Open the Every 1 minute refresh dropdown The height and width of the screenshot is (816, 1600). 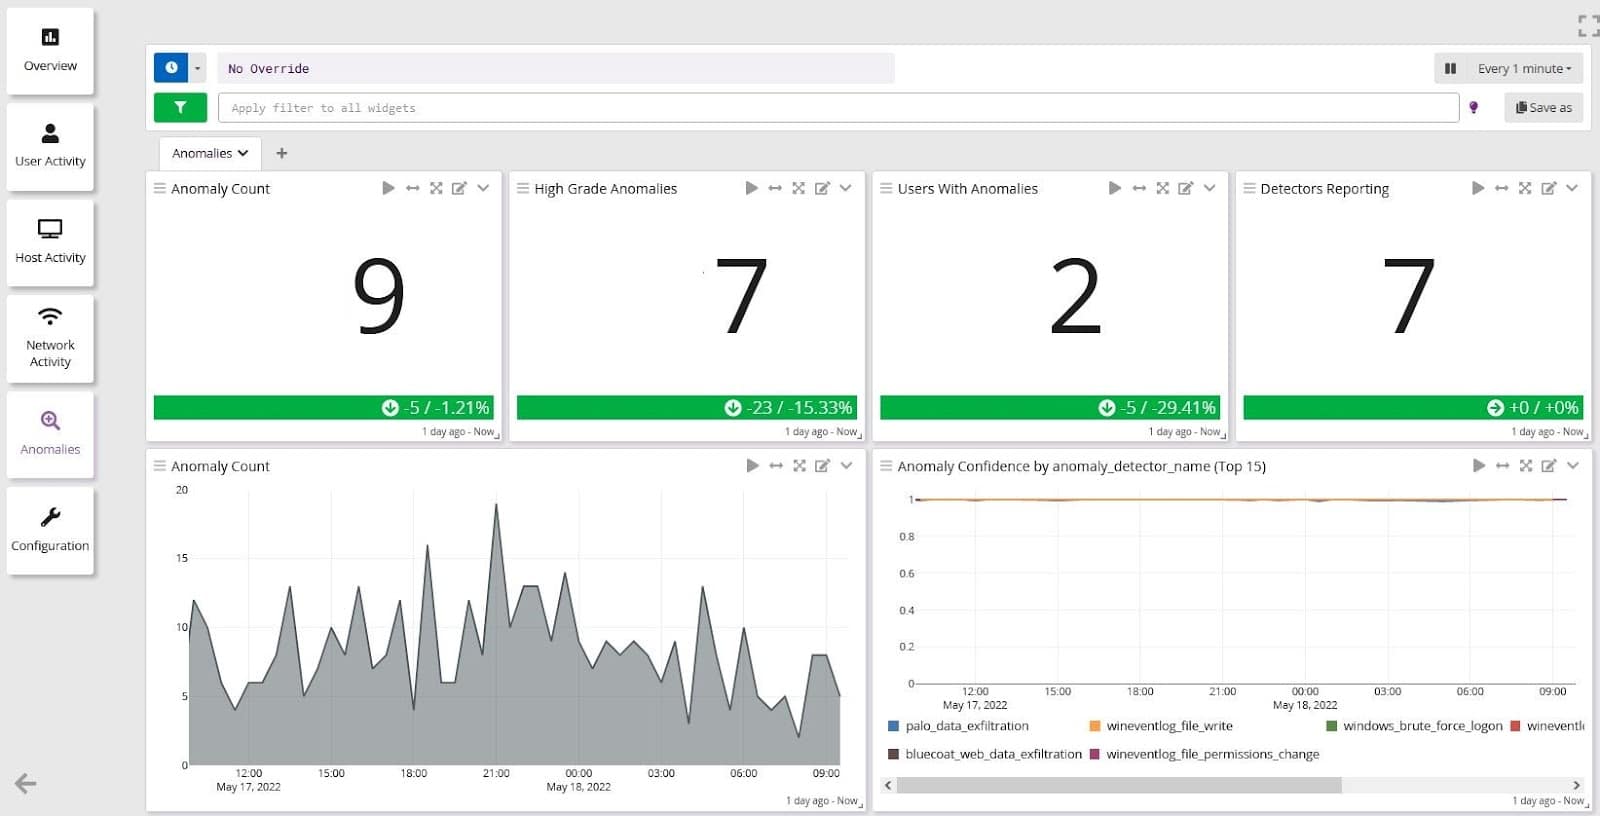tap(1524, 68)
